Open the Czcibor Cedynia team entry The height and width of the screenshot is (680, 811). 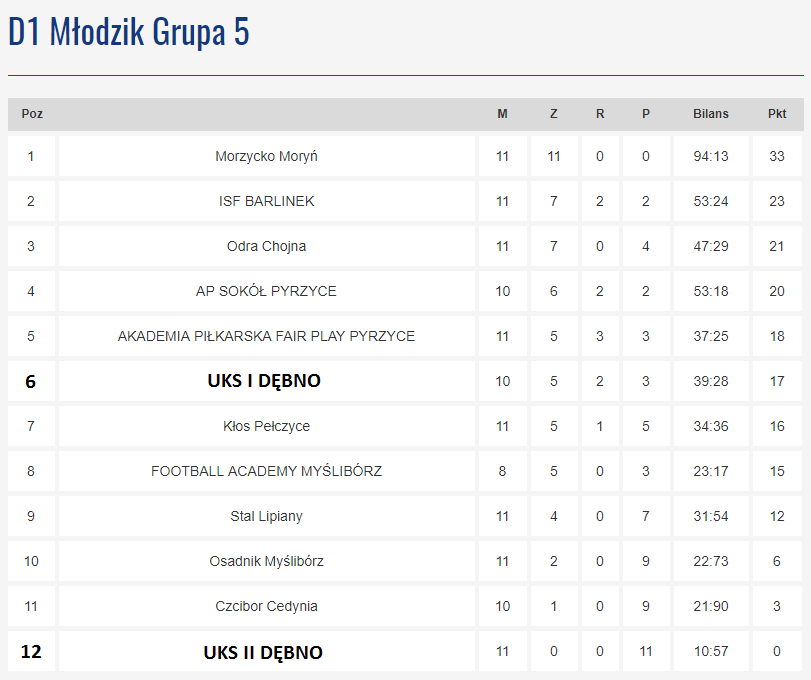(x=266, y=606)
